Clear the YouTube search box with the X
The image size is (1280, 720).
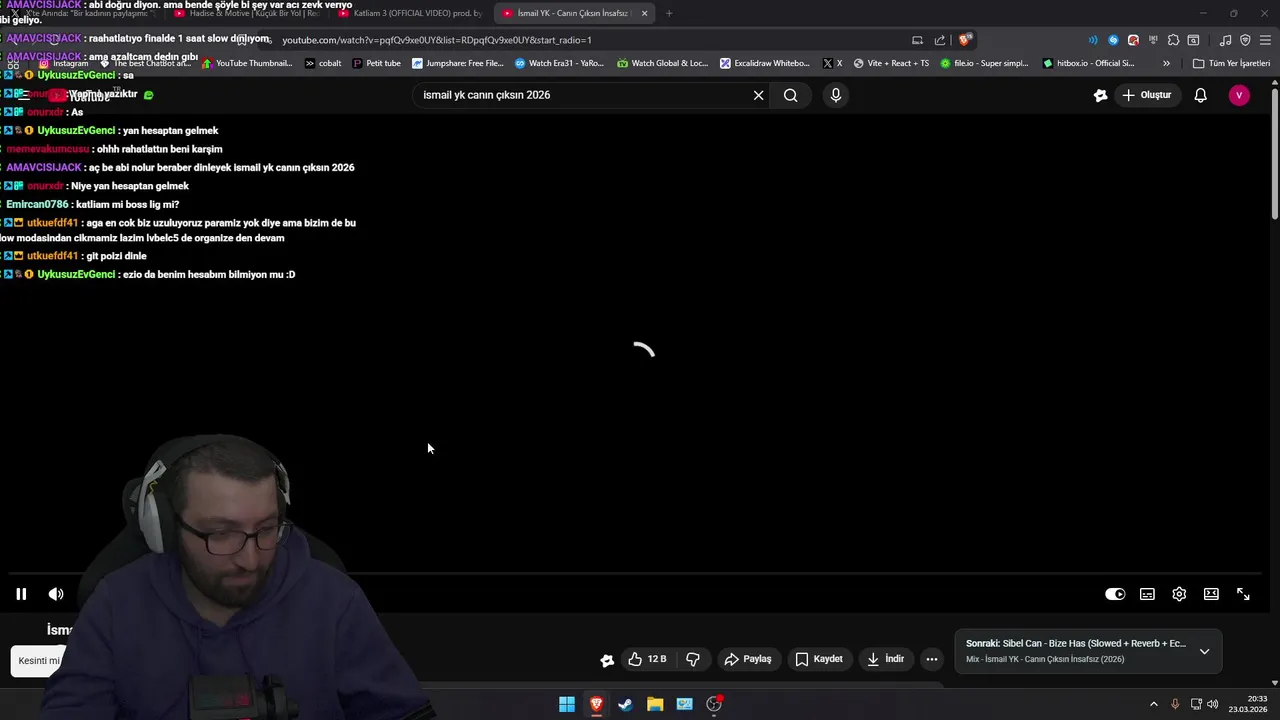pos(758,95)
